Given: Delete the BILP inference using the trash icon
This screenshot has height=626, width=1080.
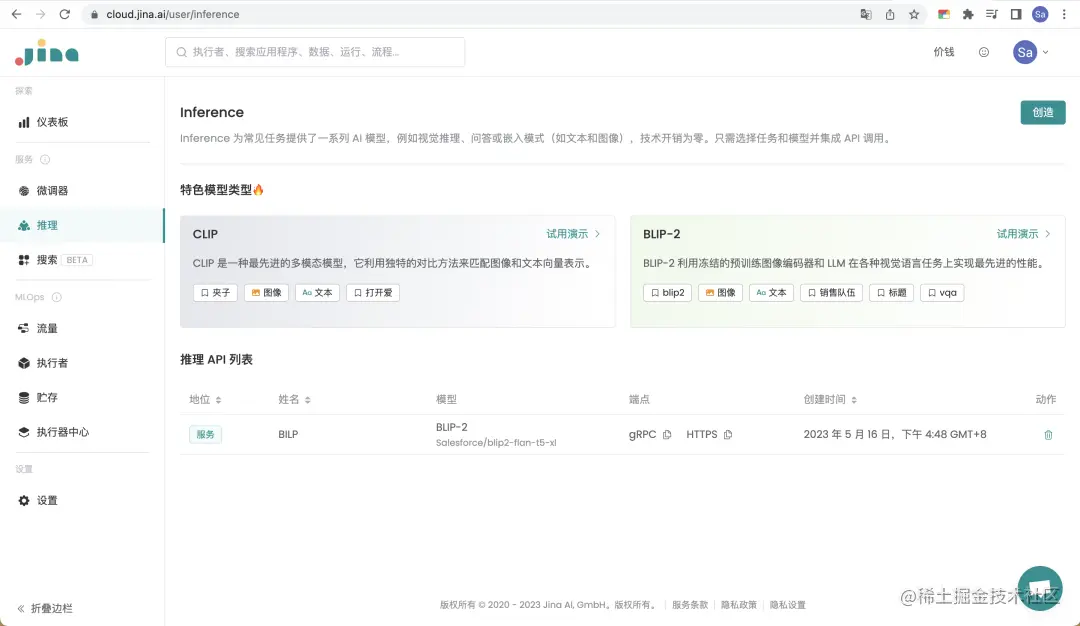Looking at the screenshot, I should tap(1048, 434).
